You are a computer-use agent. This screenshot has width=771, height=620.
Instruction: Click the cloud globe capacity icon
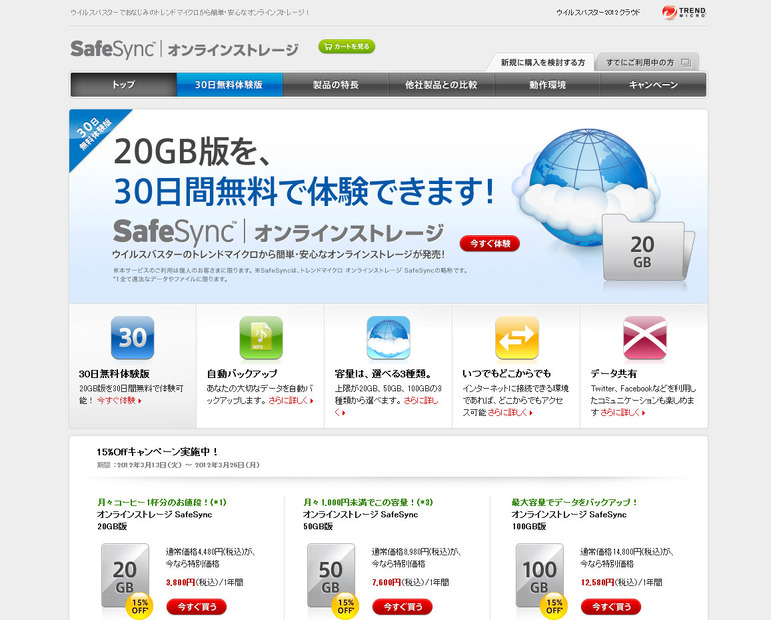388,338
